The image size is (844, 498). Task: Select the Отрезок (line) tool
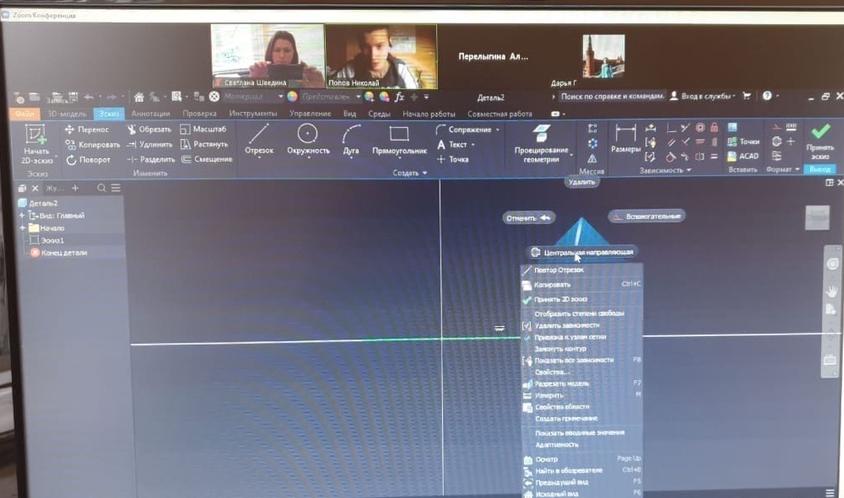pos(259,139)
